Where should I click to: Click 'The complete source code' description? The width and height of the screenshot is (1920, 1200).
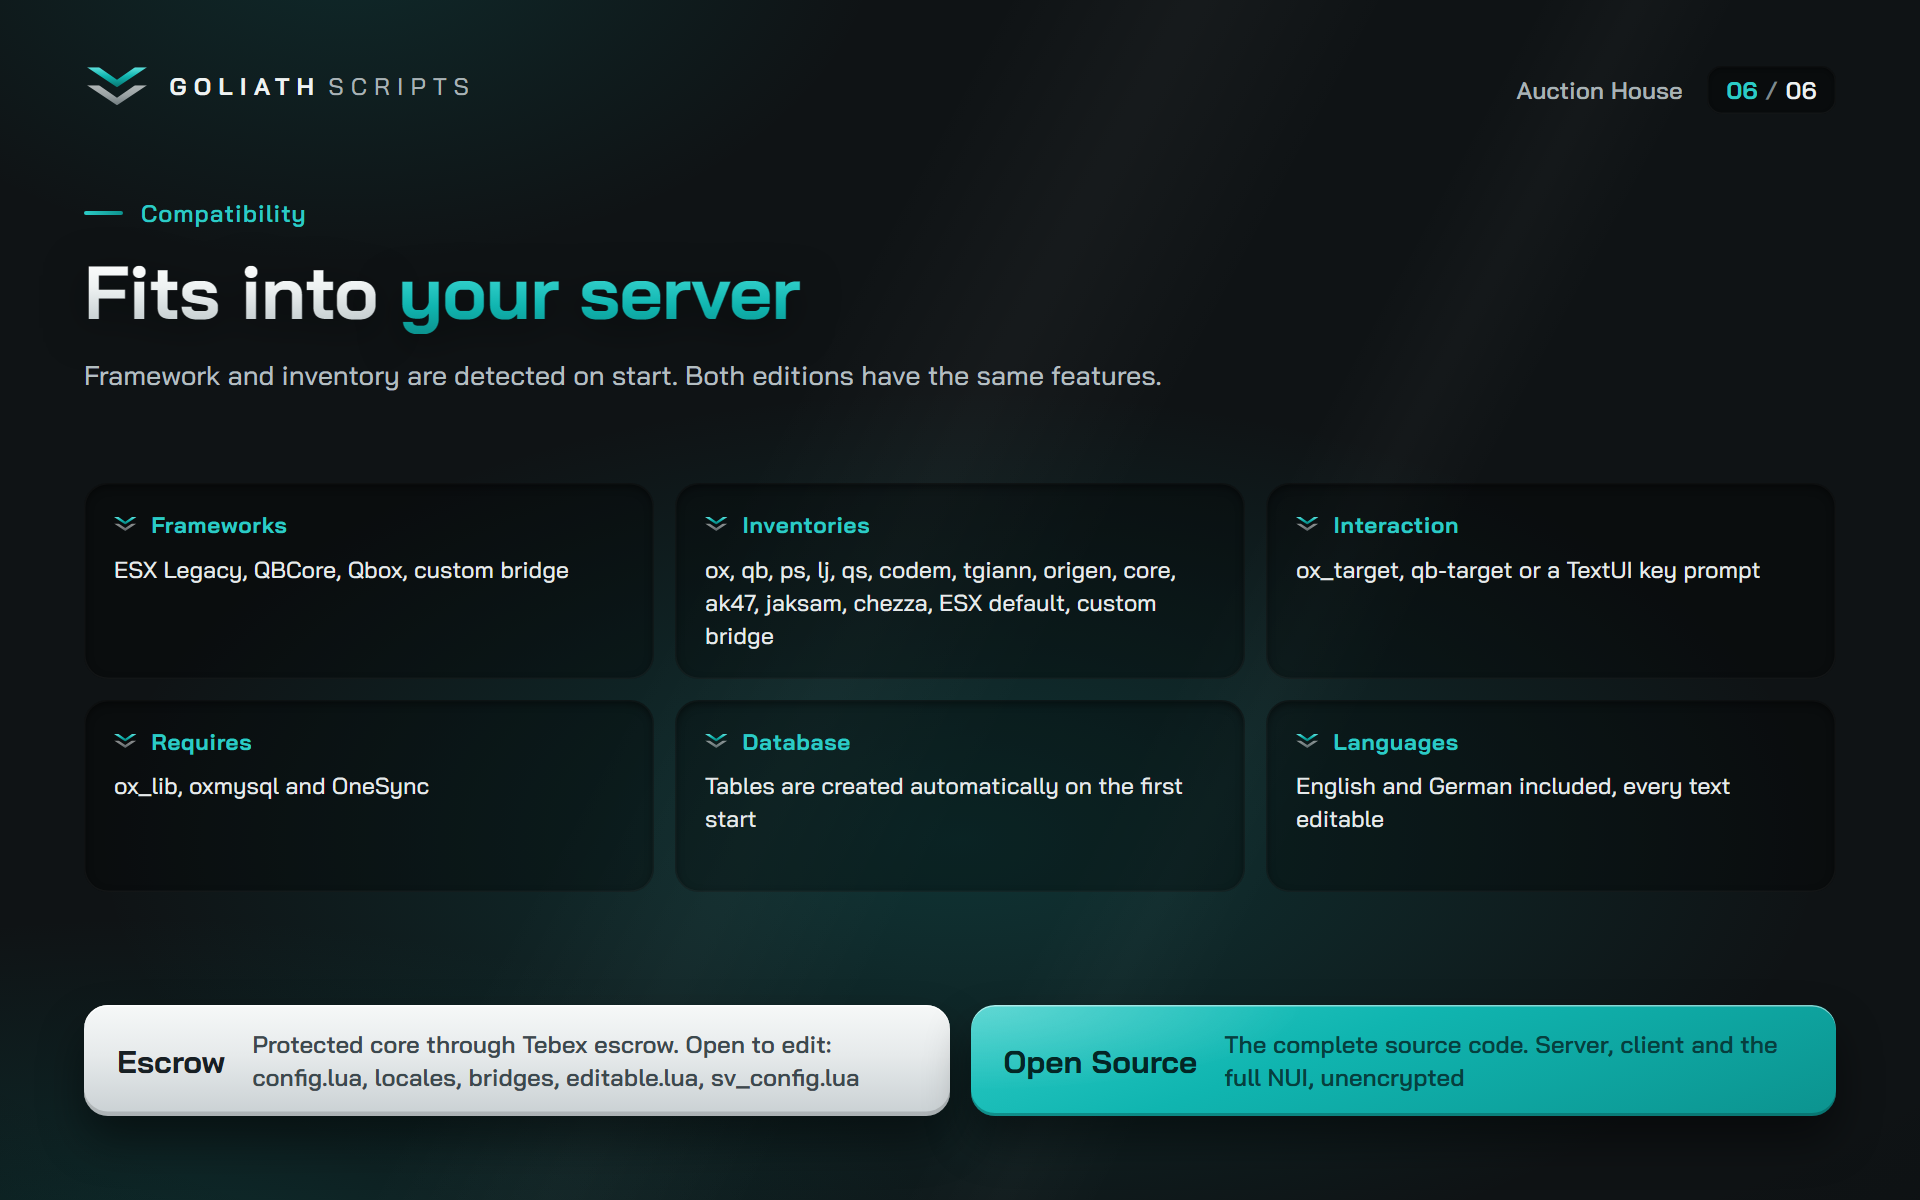click(1501, 1061)
